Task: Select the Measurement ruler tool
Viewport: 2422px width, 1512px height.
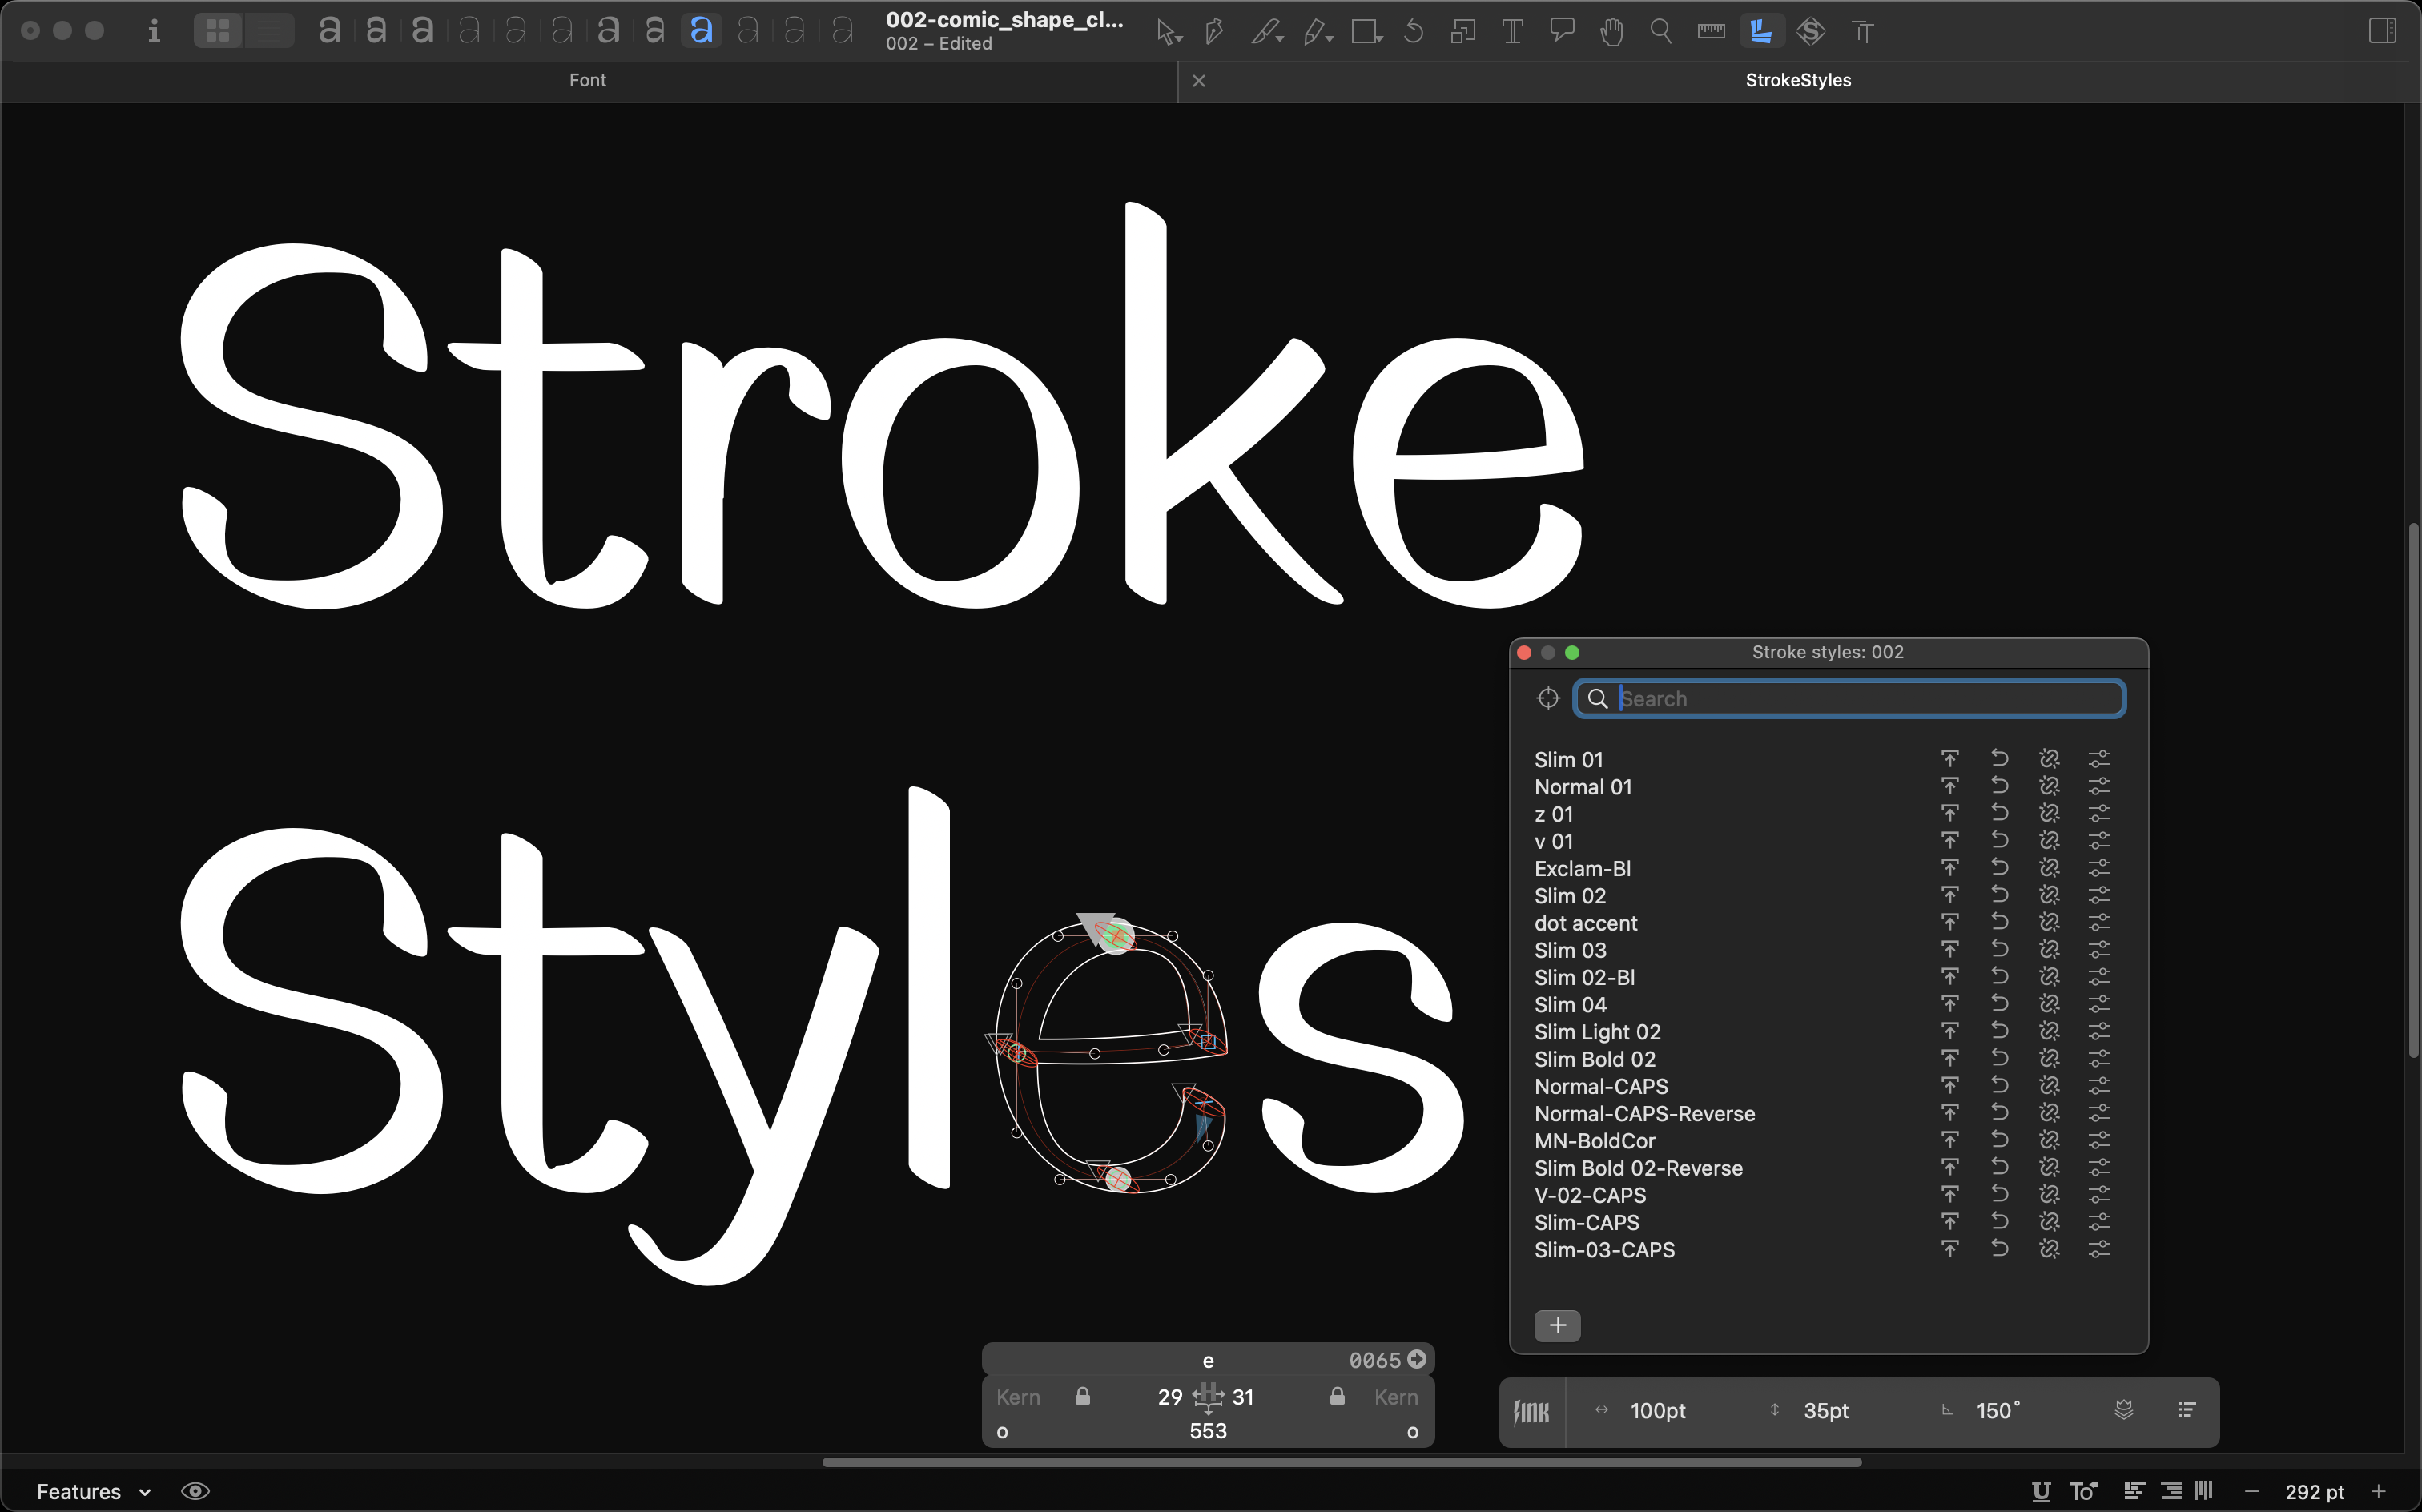Action: [x=1711, y=32]
